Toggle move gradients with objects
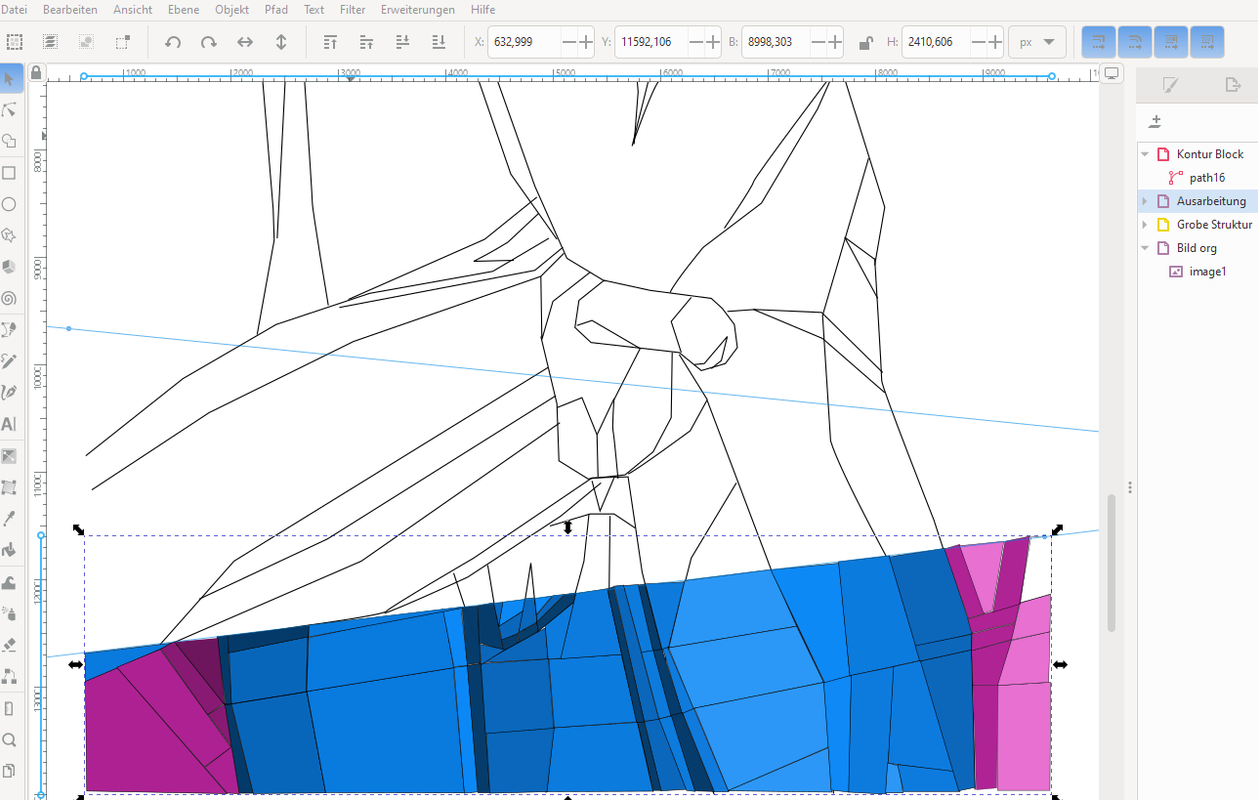 point(1171,42)
